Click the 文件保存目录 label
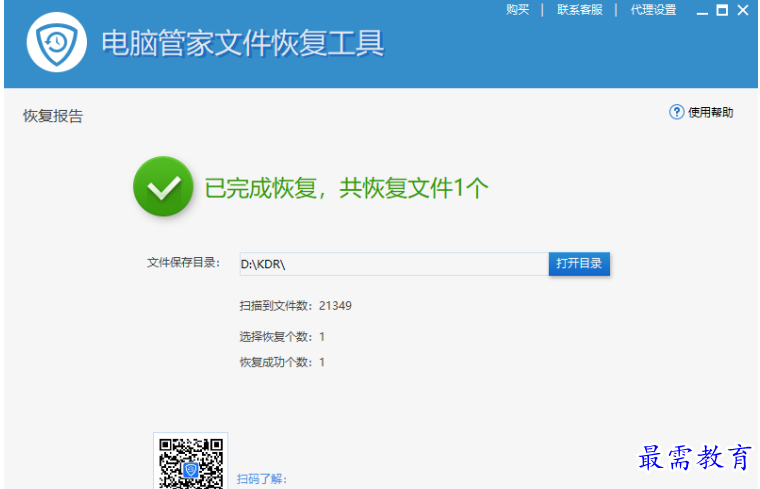 184,263
